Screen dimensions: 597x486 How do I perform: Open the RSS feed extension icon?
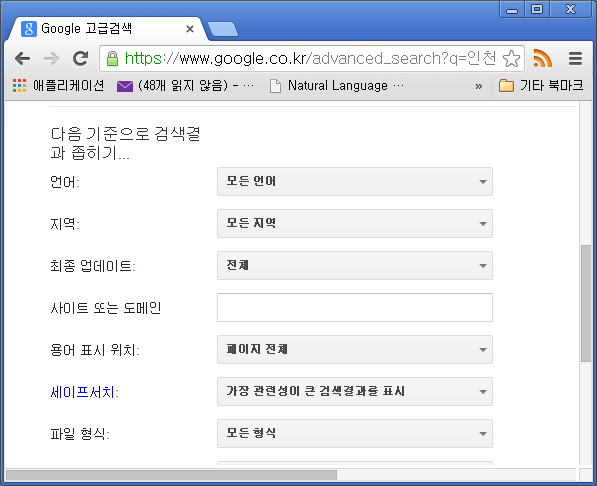tap(543, 58)
